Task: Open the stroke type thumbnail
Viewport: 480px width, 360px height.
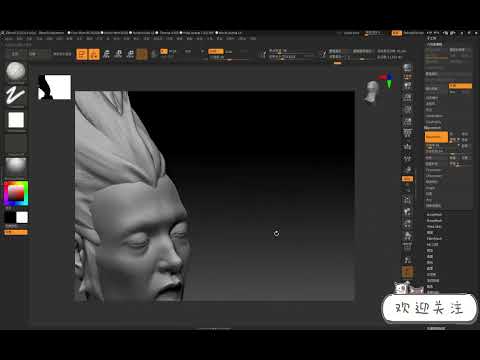Action: [16, 95]
